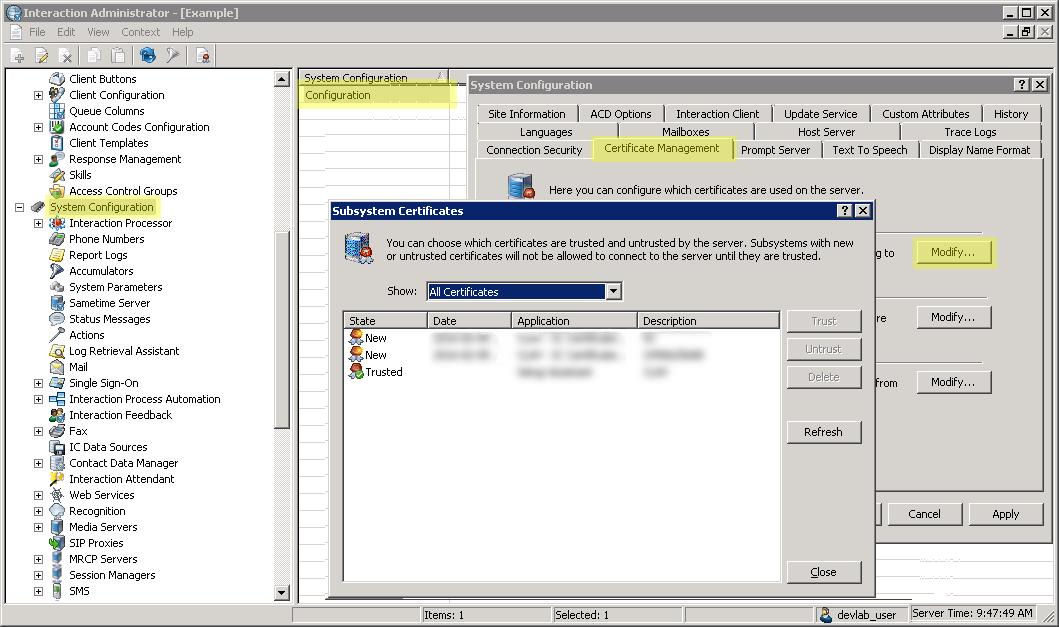This screenshot has height=627, width=1059.
Task: Click the SIP Proxies icon
Action: click(x=57, y=543)
